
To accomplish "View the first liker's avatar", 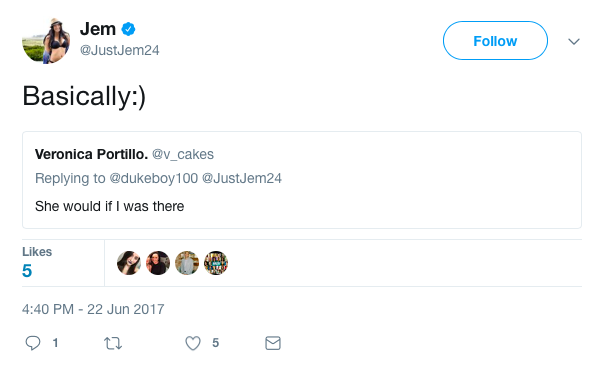I will (129, 263).
